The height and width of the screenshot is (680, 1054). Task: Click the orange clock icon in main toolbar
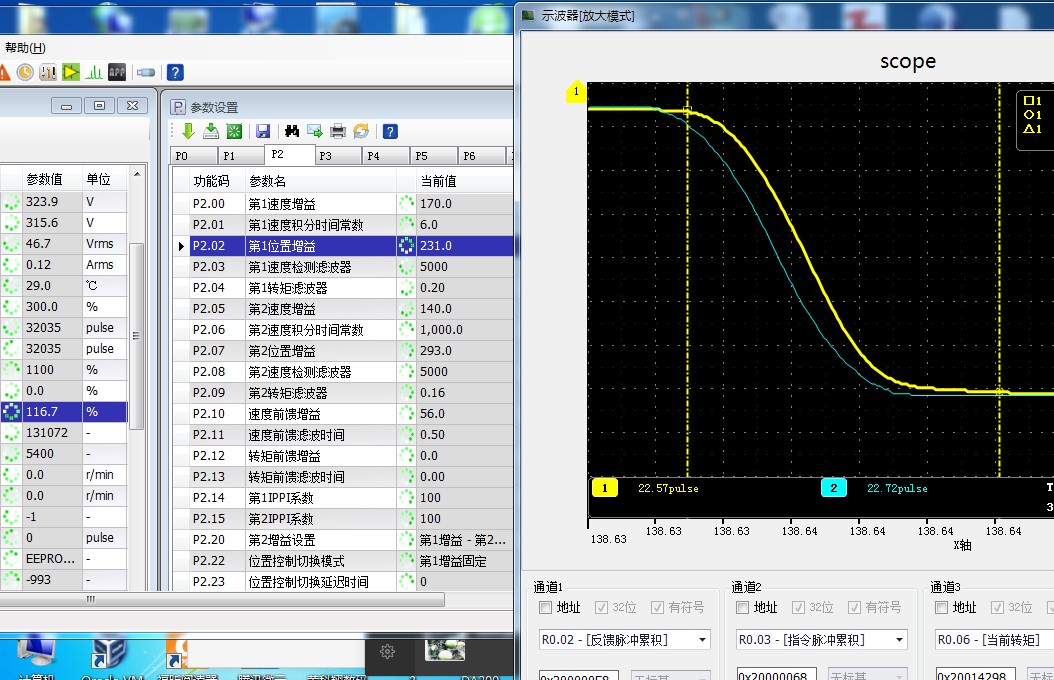click(x=25, y=72)
